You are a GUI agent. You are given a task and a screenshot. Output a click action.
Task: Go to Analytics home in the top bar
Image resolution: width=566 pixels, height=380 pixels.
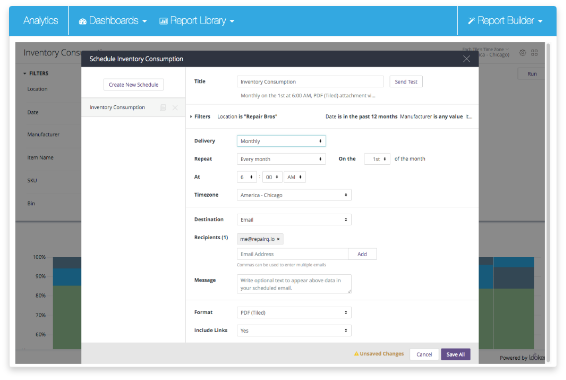[40, 21]
